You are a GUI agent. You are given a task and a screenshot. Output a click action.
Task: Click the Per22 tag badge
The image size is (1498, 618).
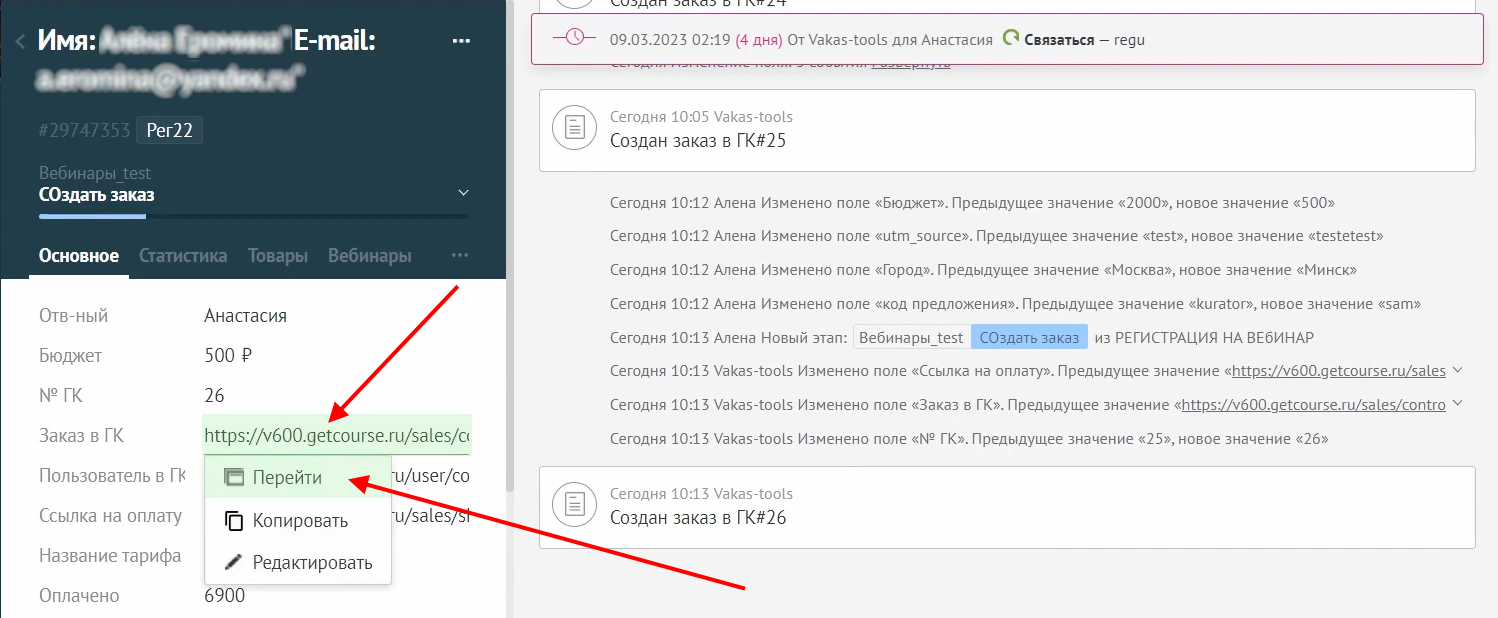pos(169,131)
